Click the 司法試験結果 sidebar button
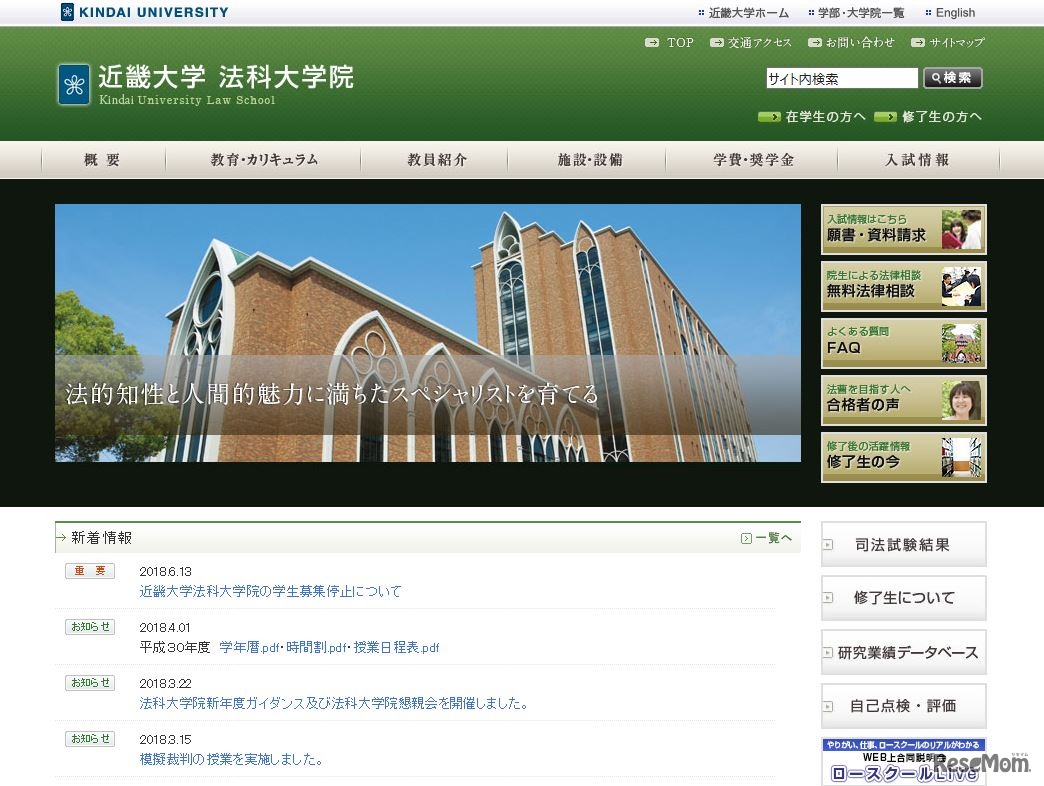The height and width of the screenshot is (786, 1044). click(903, 543)
